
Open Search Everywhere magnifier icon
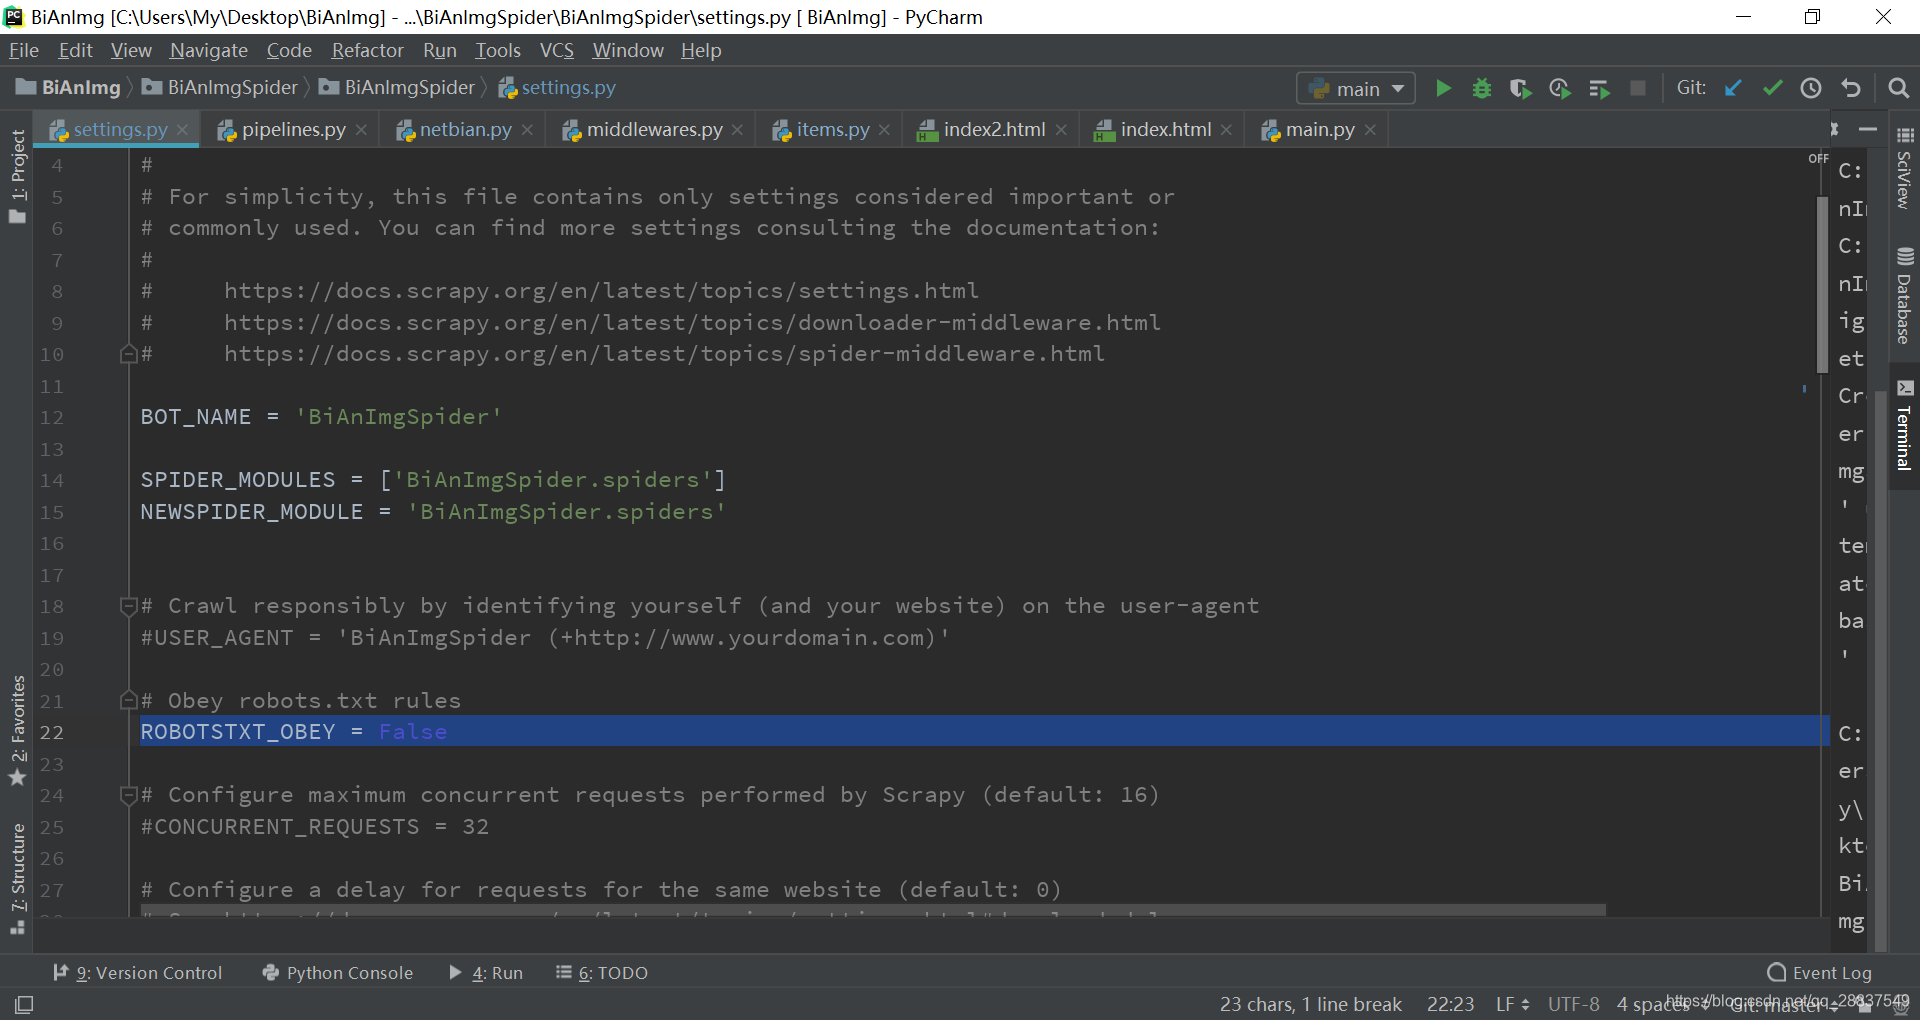click(1898, 89)
